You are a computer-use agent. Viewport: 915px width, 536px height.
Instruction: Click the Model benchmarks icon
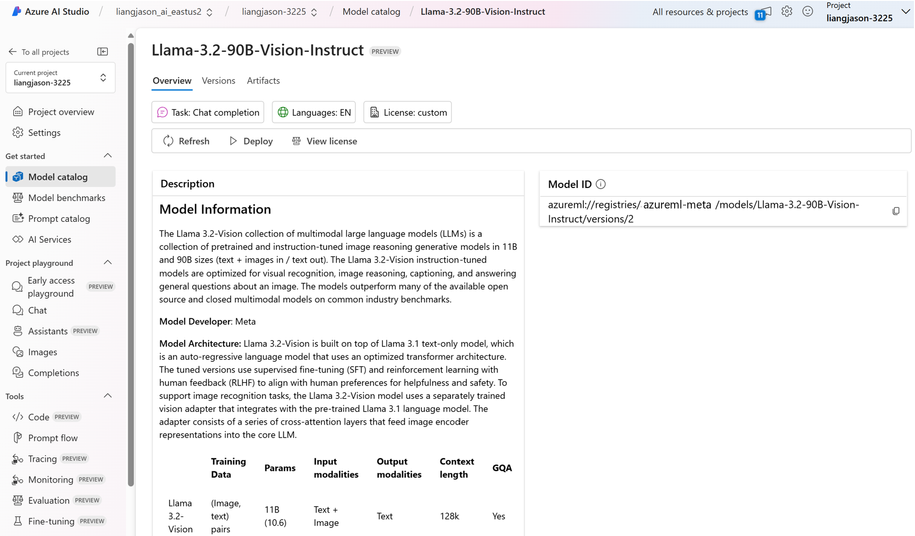click(18, 198)
